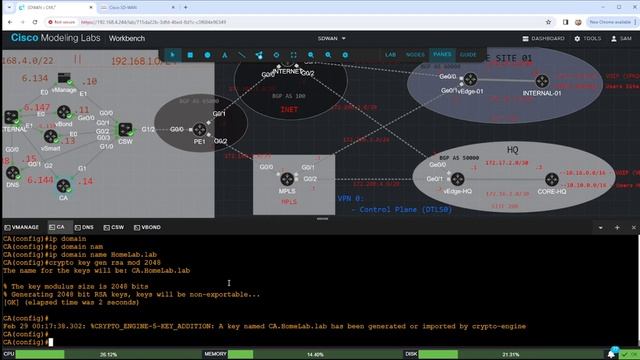Click the first magnifier zoom icon
Image resolution: width=640 pixels, height=360 pixels.
point(311,55)
